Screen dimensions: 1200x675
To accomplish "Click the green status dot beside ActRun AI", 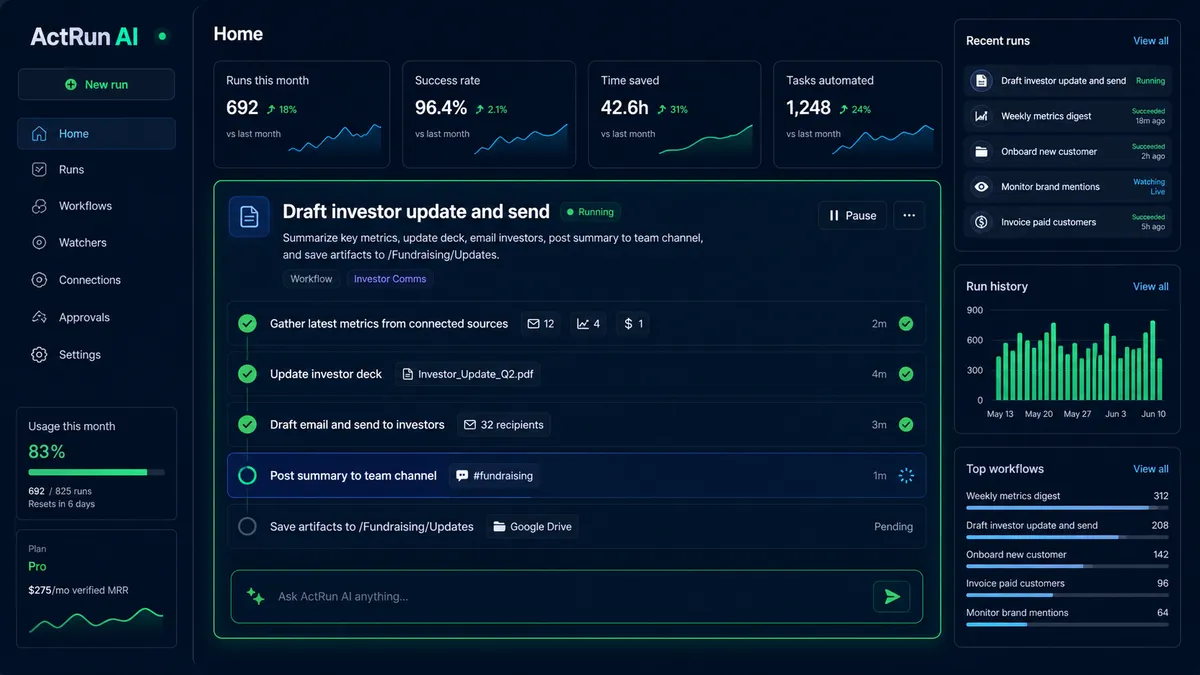I will 162,36.
